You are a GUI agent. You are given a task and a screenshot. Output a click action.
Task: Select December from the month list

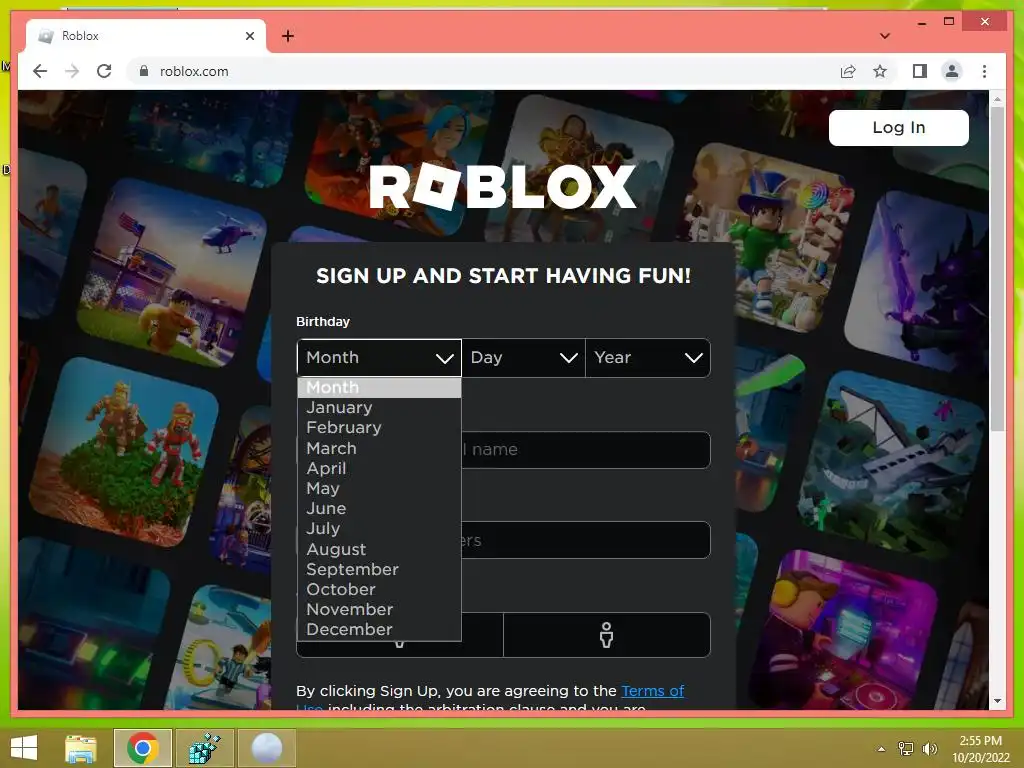coord(379,630)
